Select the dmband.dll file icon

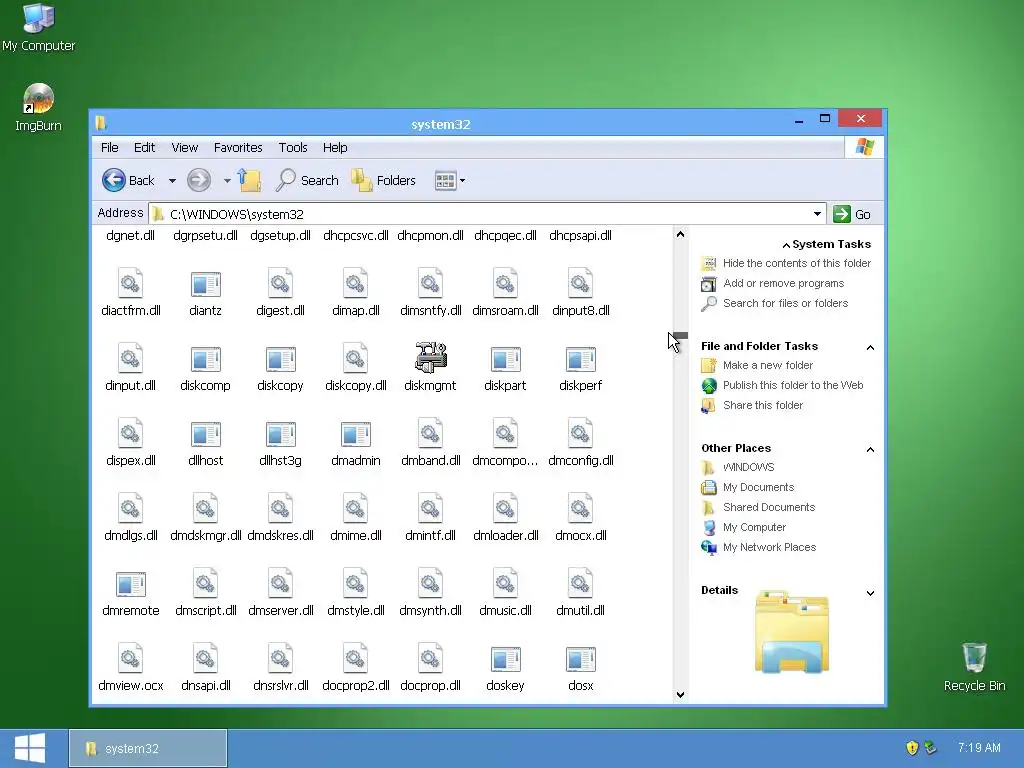tap(430, 433)
